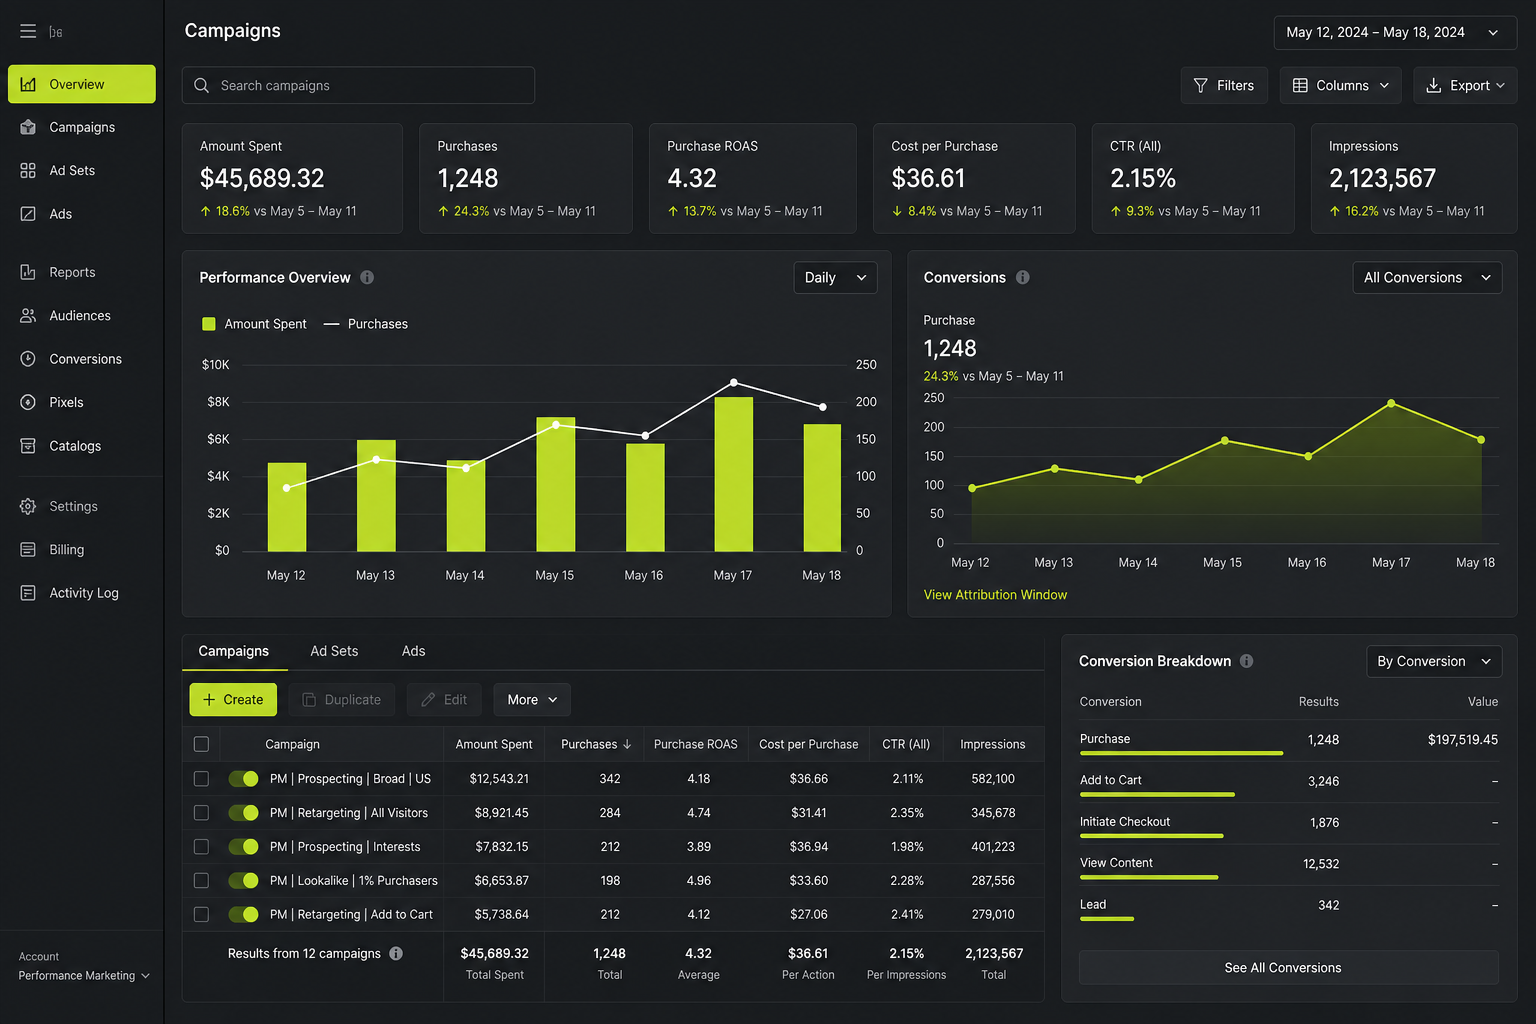Check the Prospecting Broad US row checkbox

tap(201, 779)
